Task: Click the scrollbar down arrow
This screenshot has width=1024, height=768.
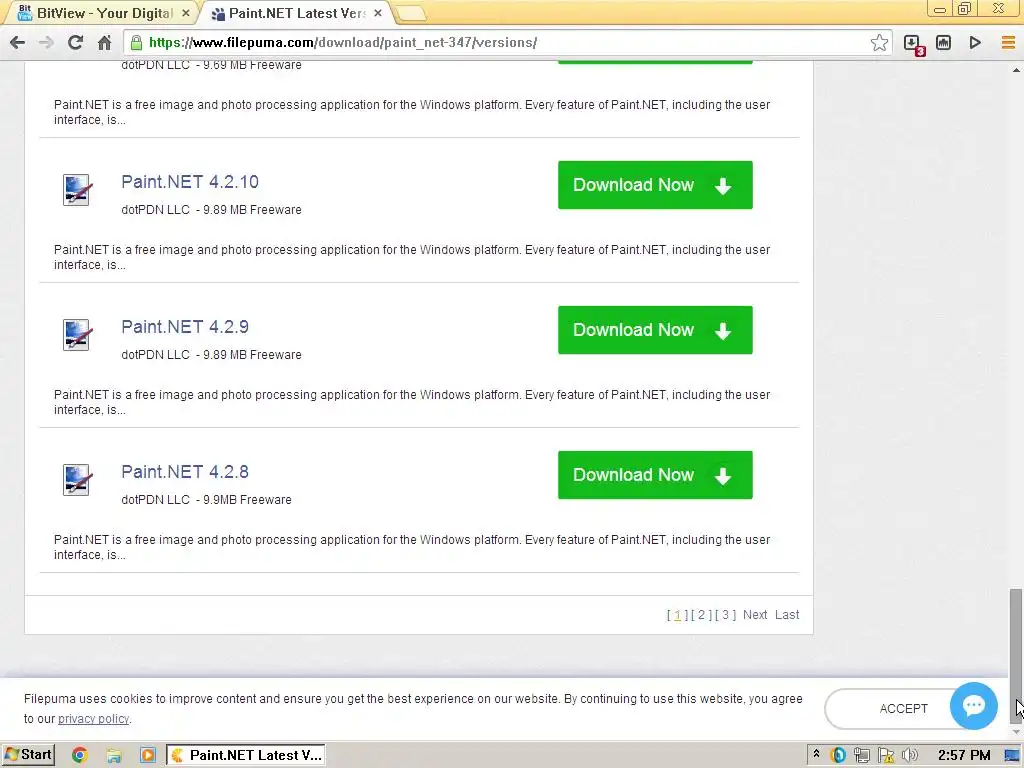Action: click(1016, 732)
